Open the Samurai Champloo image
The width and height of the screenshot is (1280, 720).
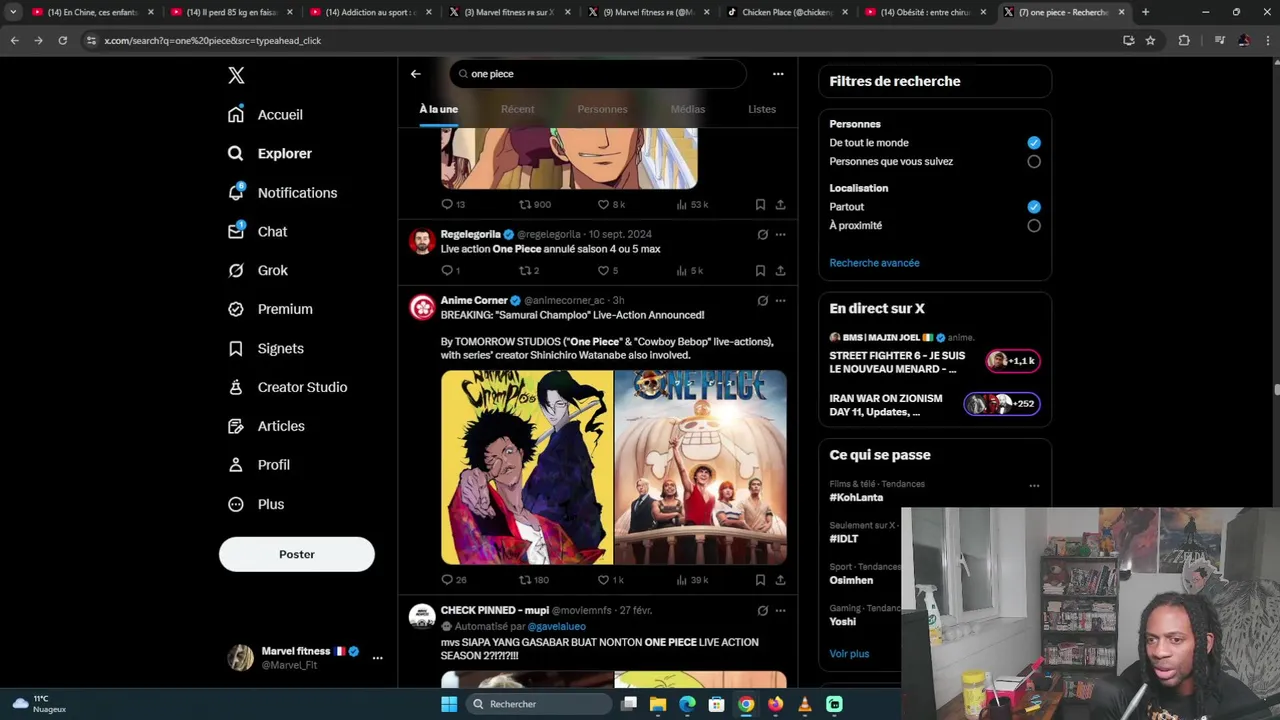click(x=527, y=468)
